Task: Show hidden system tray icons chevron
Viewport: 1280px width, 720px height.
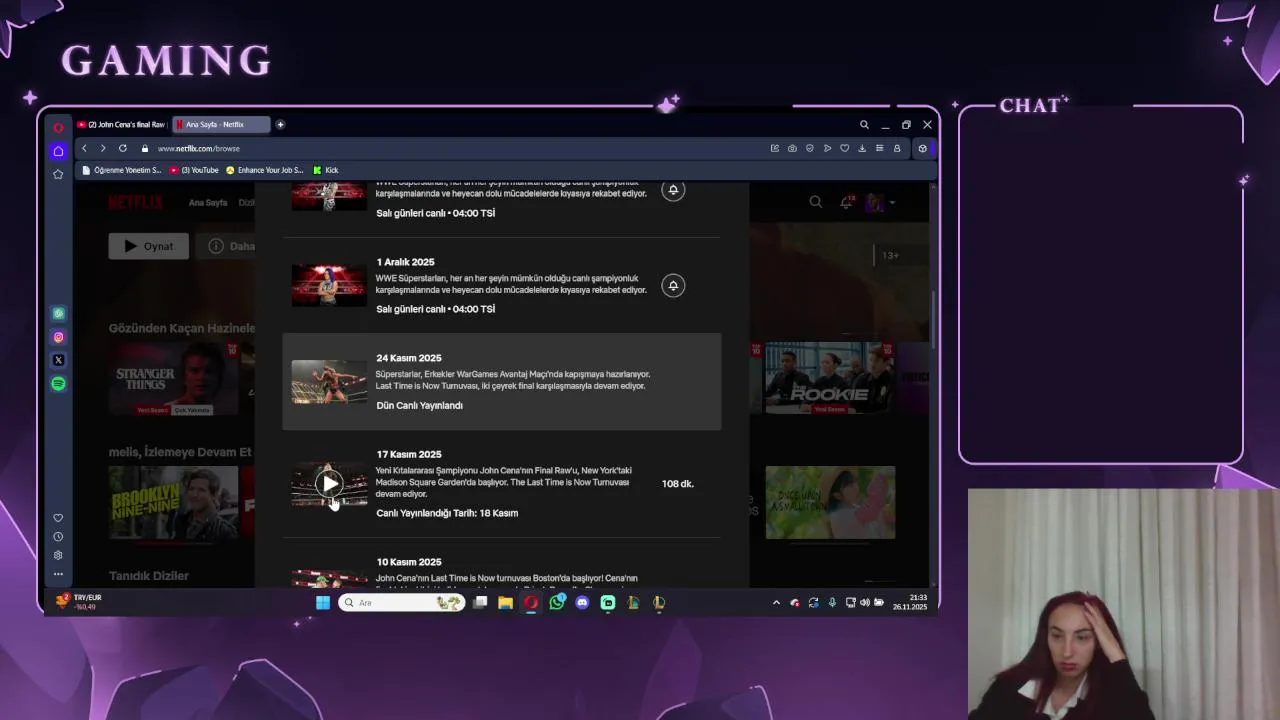Action: click(776, 603)
